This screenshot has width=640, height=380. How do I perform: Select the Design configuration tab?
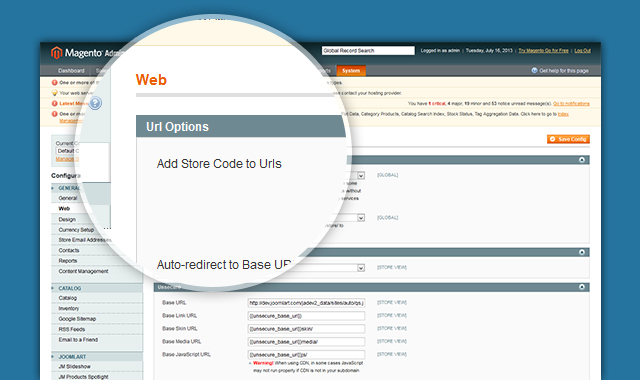pos(67,219)
